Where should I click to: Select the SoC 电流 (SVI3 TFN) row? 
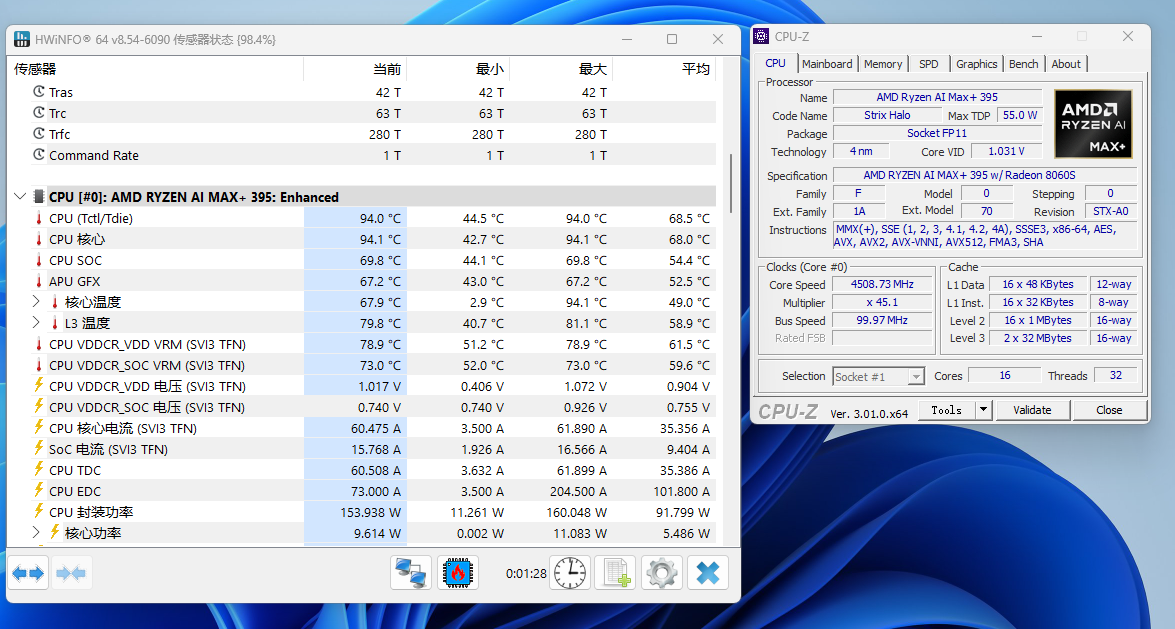tap(361, 449)
